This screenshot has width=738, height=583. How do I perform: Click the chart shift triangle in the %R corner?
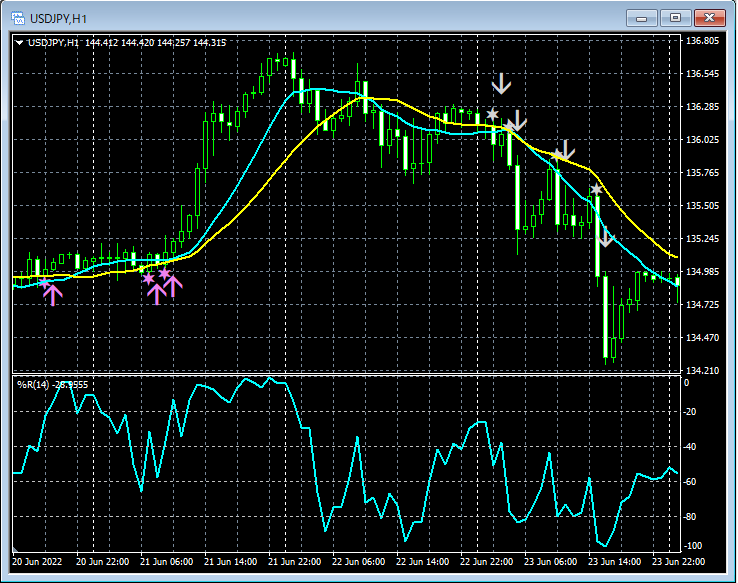click(x=16, y=549)
